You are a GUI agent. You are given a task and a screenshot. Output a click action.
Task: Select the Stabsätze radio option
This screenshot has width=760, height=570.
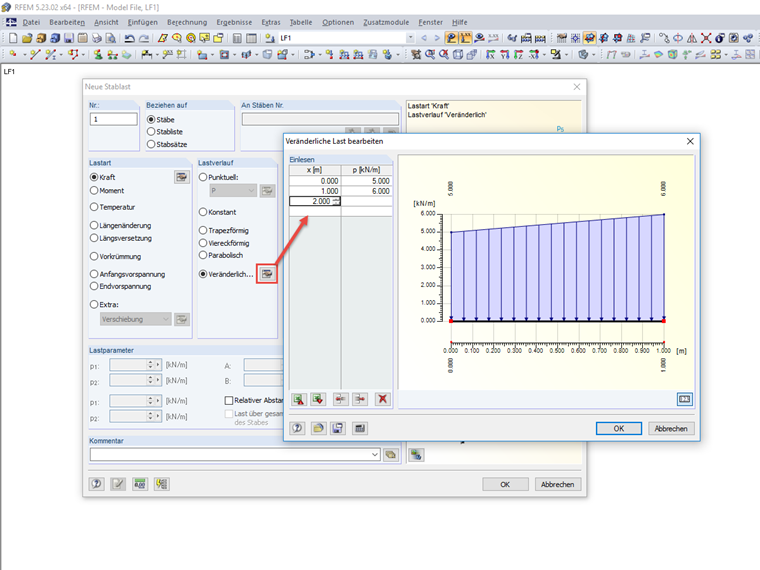tap(151, 144)
